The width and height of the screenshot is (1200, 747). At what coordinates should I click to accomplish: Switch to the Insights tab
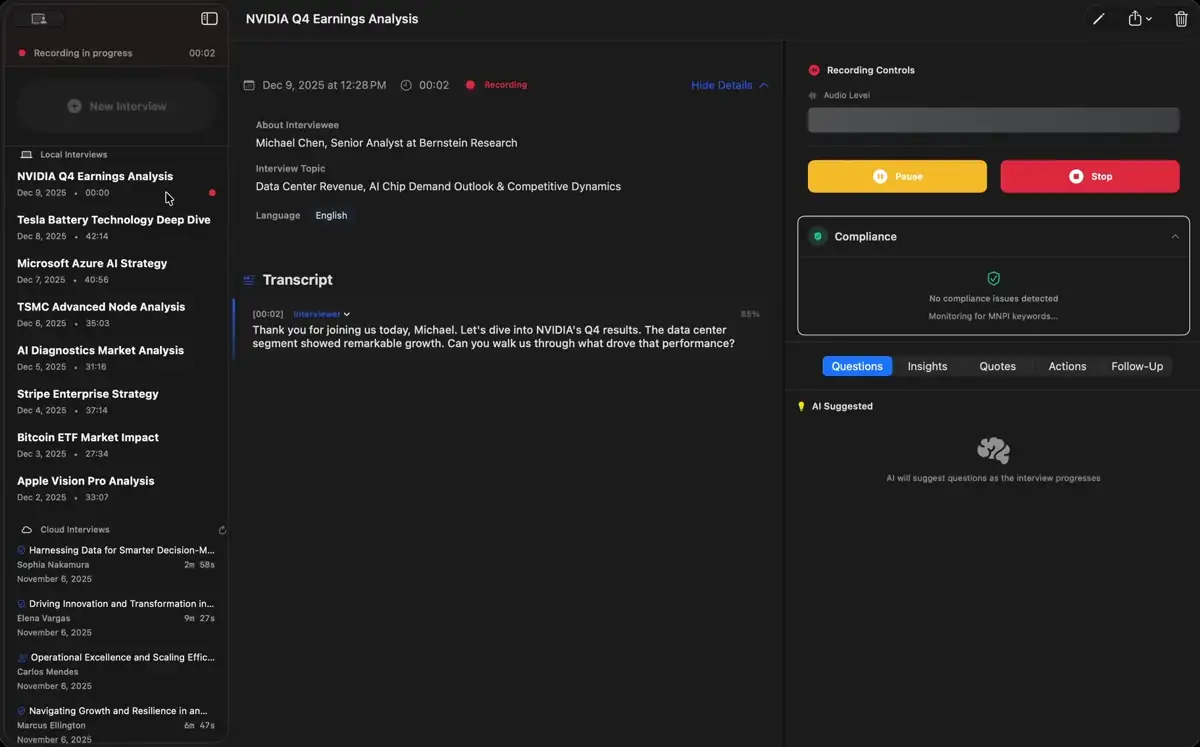(x=927, y=367)
